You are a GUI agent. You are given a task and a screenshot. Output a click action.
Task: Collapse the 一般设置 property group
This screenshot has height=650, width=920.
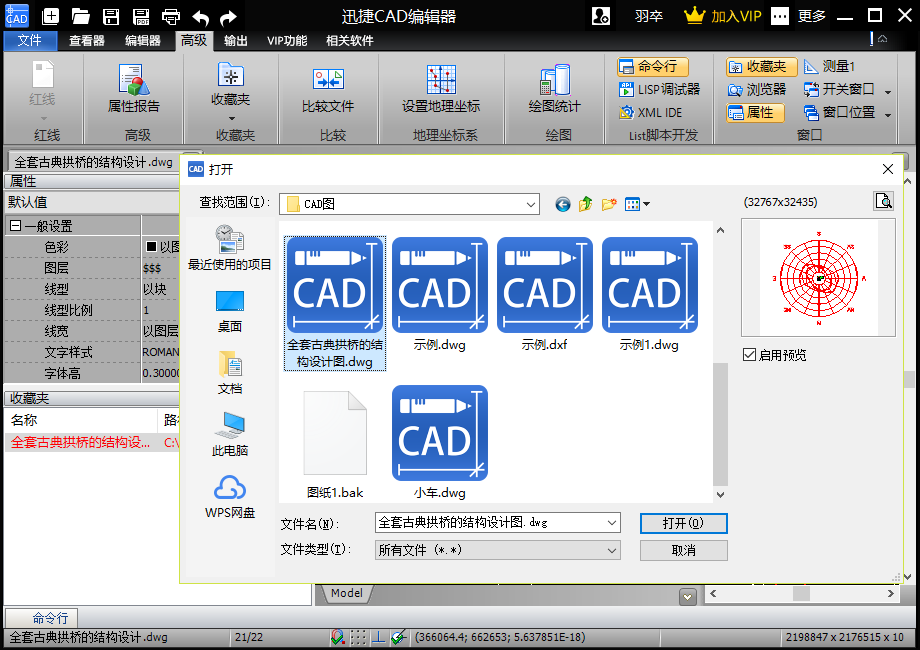point(16,226)
